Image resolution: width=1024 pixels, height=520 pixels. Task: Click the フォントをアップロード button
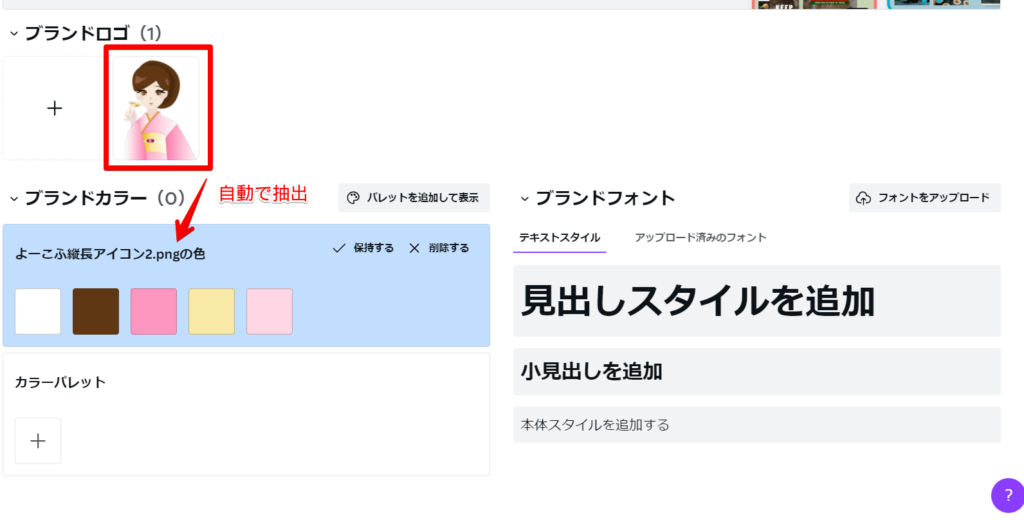(x=925, y=197)
